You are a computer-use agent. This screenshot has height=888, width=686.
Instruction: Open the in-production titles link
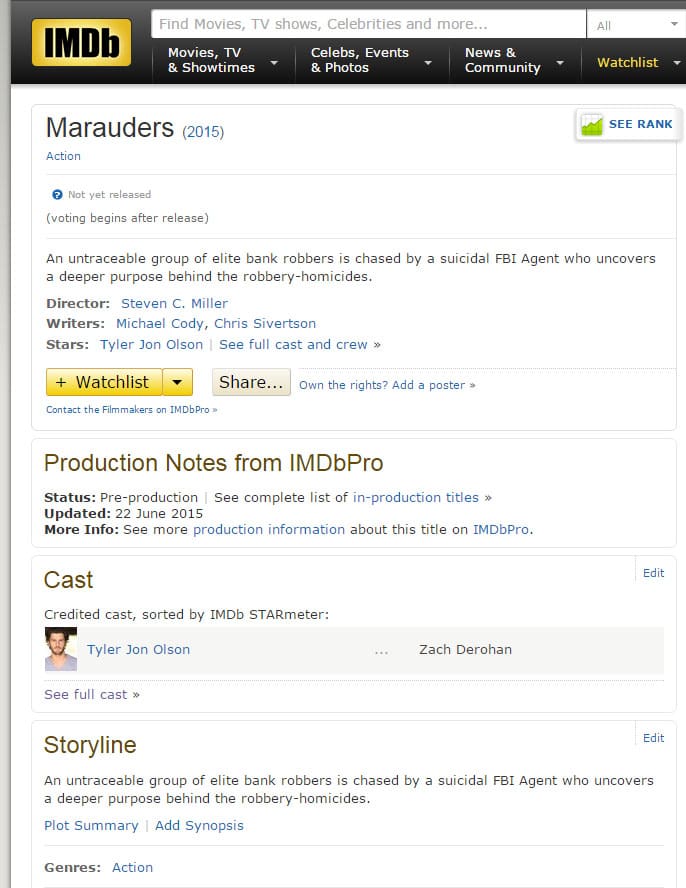[416, 498]
